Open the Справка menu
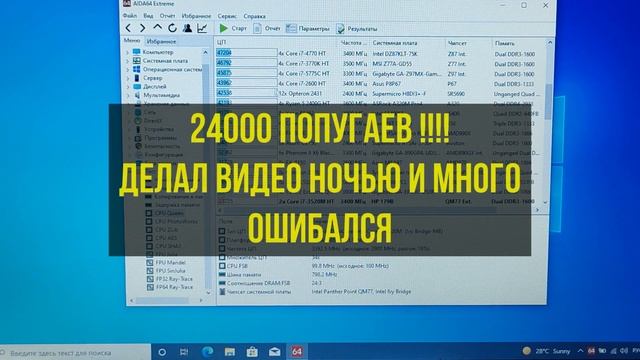The height and width of the screenshot is (360, 640). [254, 16]
